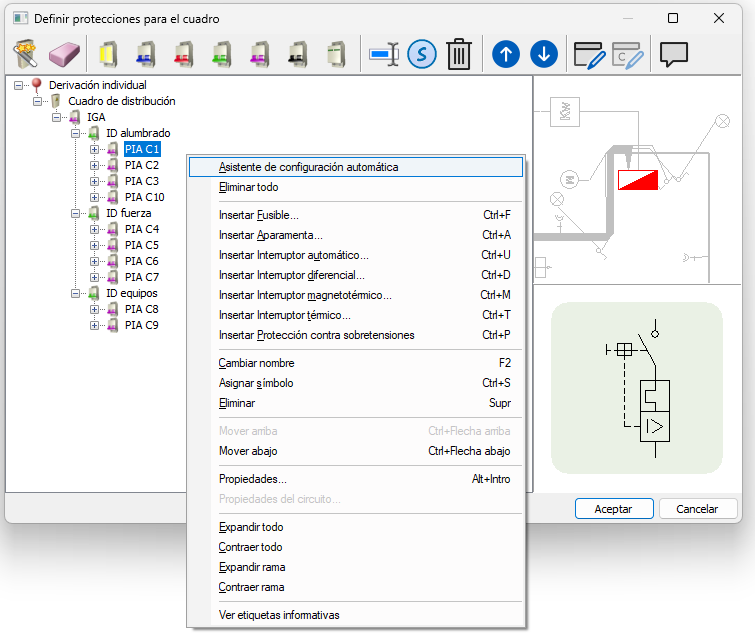
Task: Click the blue down arrow icon
Action: [543, 53]
